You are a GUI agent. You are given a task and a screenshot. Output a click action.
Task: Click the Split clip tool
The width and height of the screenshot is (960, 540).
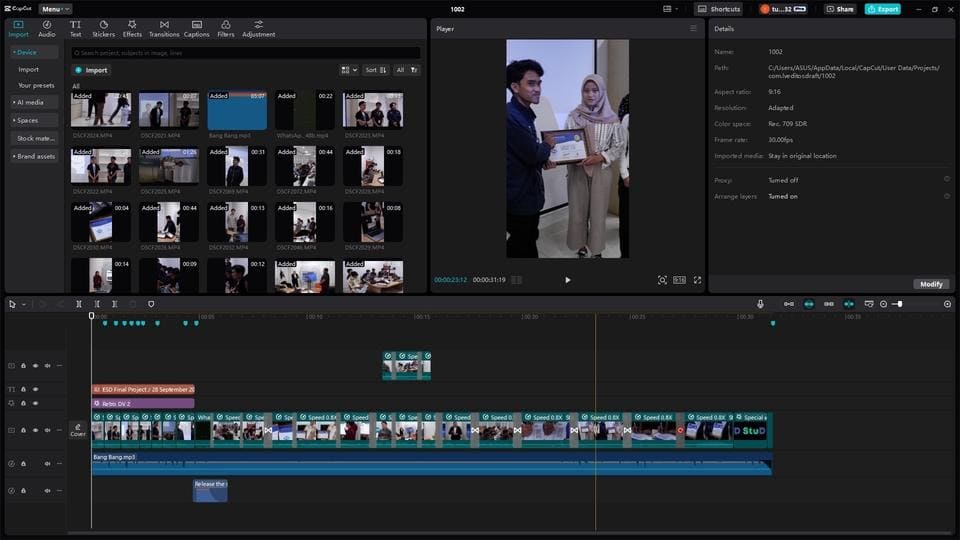79,304
